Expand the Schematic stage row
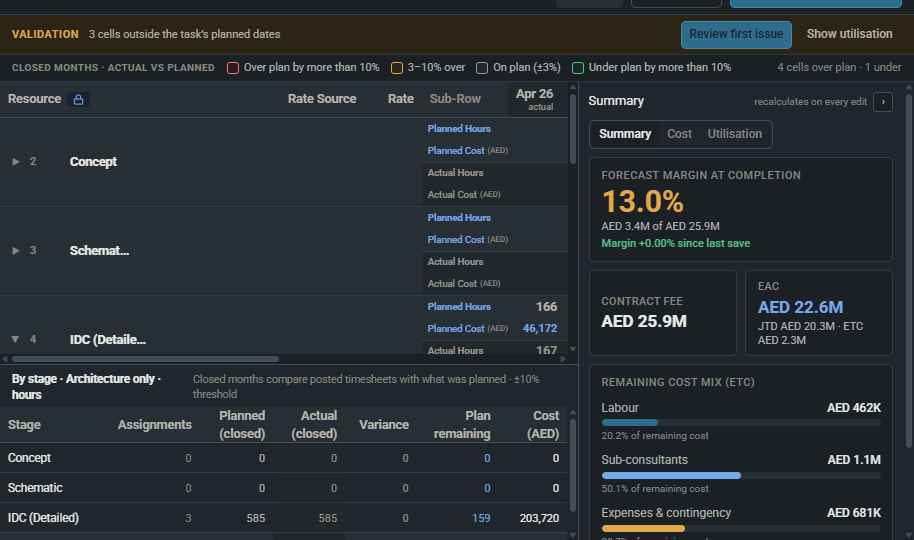Viewport: 914px width, 540px height. click(x=16, y=250)
